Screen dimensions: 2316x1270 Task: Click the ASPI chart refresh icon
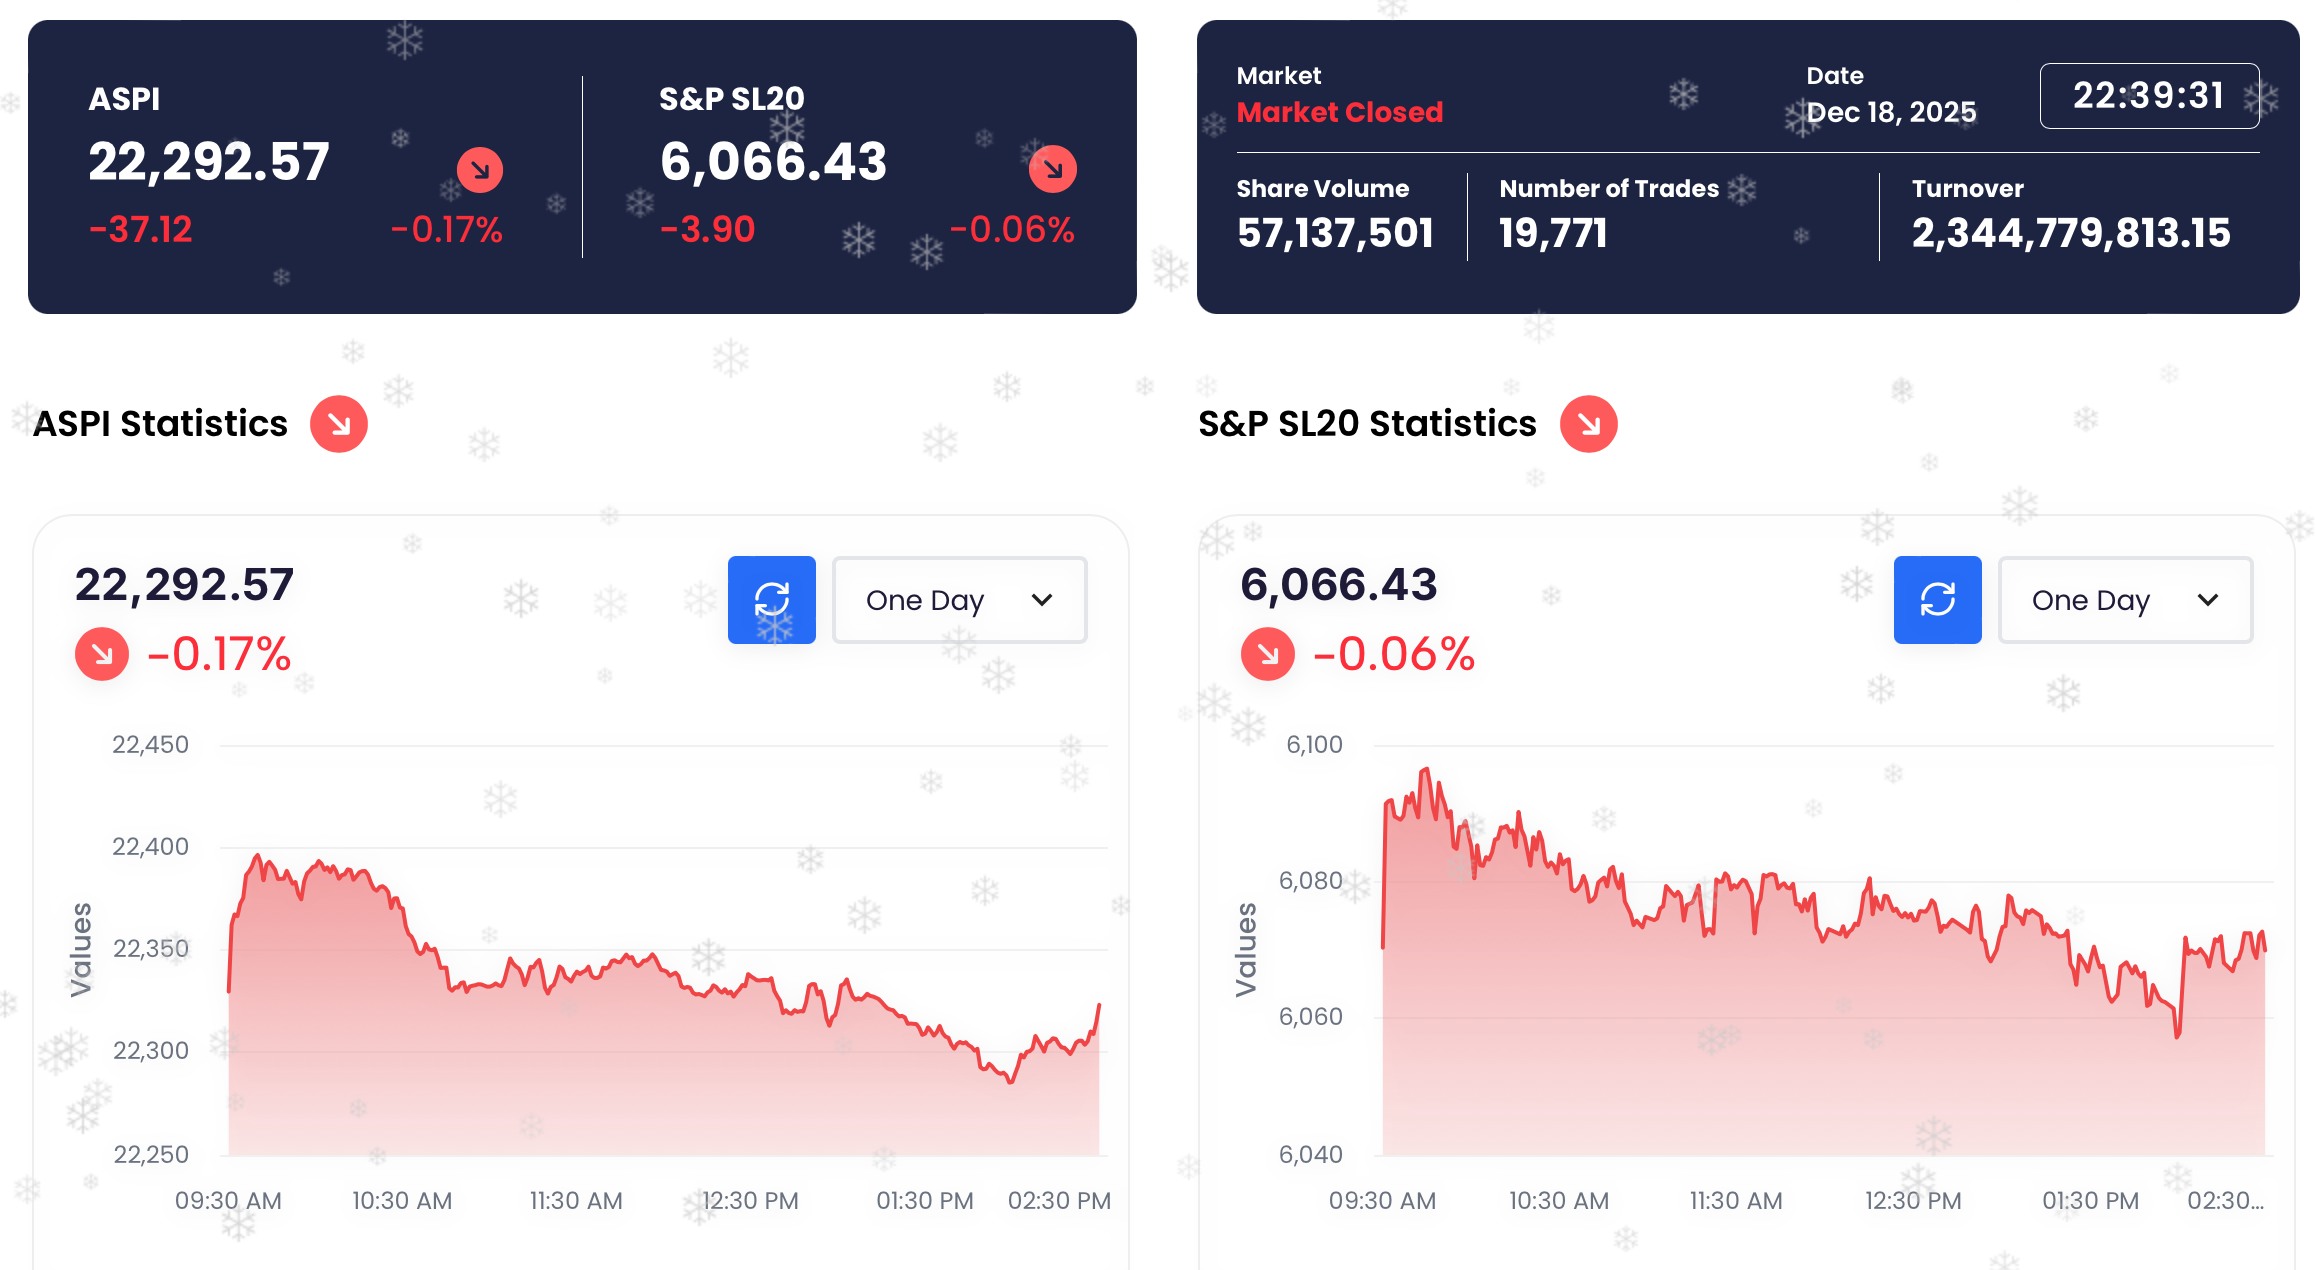click(771, 600)
